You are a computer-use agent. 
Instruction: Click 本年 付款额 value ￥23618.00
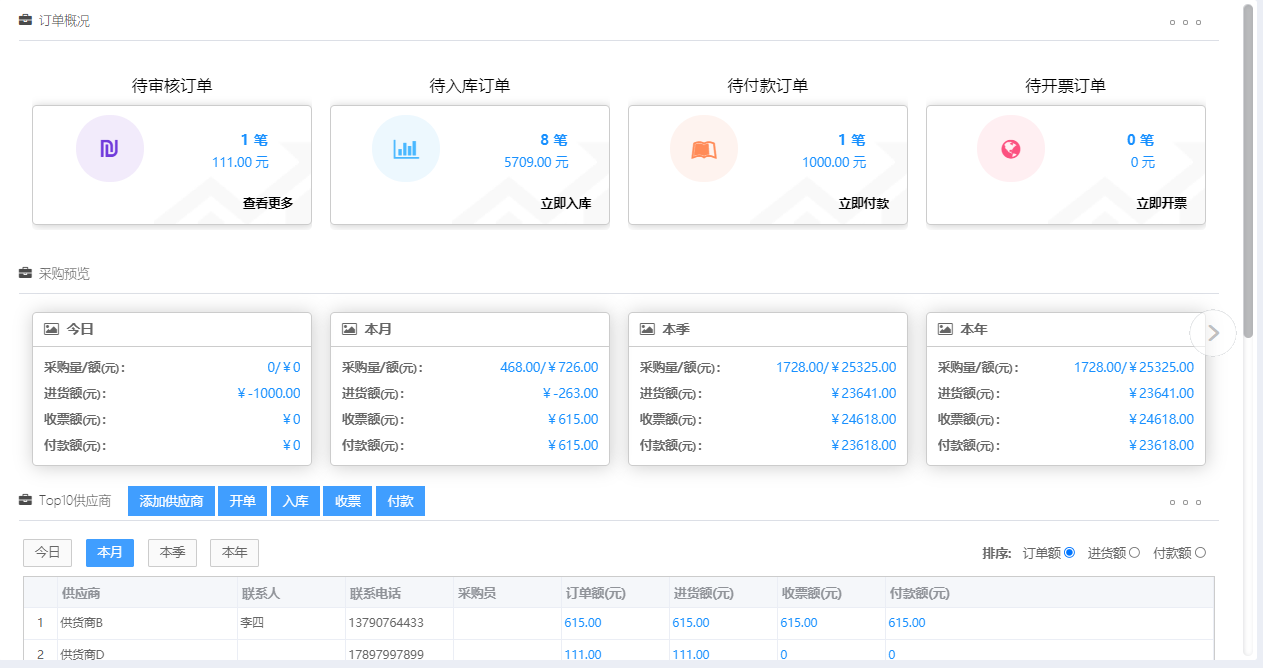[1162, 445]
